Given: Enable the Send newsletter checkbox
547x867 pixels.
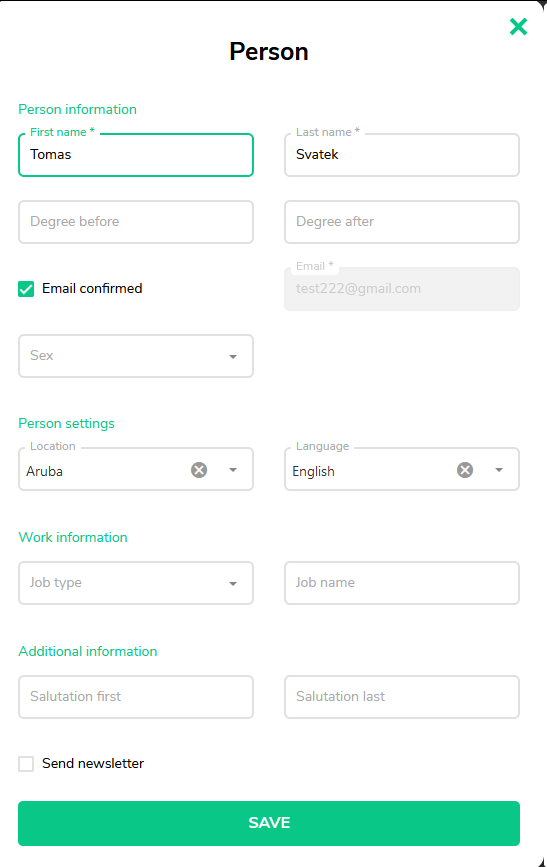Looking at the screenshot, I should coord(26,764).
